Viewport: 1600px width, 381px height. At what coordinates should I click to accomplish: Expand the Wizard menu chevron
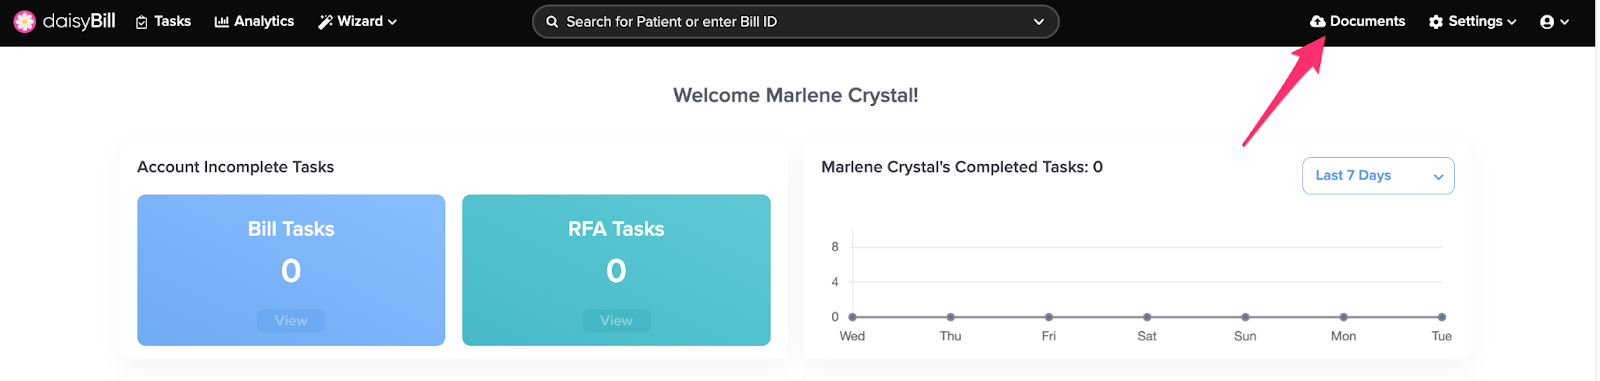(x=392, y=22)
